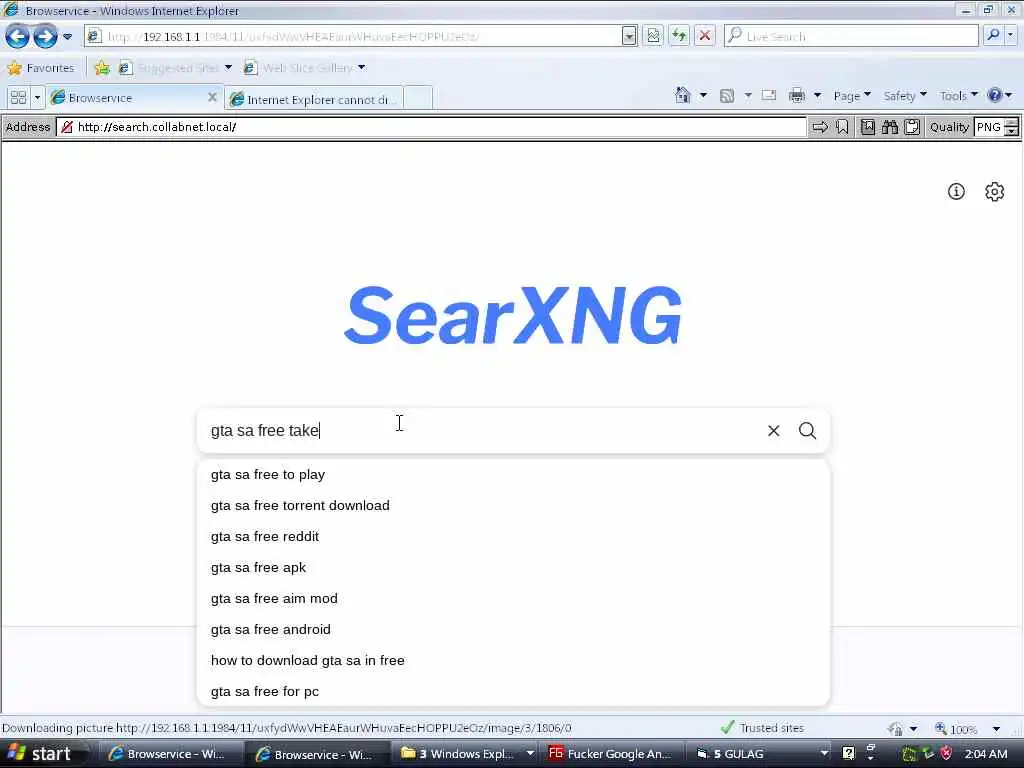
Task: Click the Trusted sites status indicator
Action: coord(762,728)
